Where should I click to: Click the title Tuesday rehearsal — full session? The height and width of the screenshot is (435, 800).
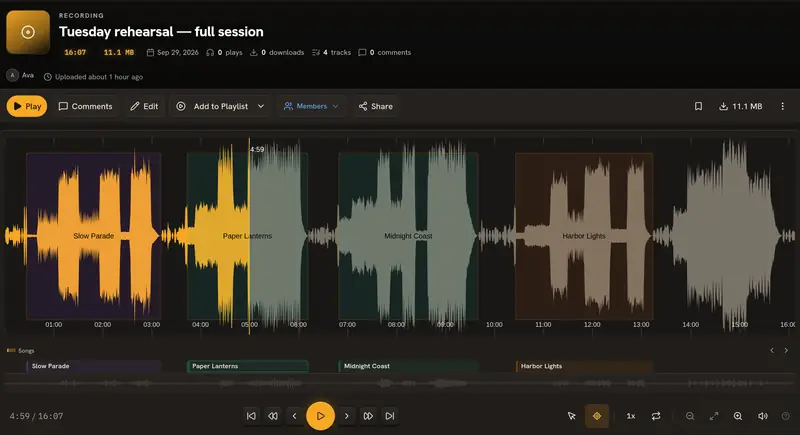pos(161,32)
